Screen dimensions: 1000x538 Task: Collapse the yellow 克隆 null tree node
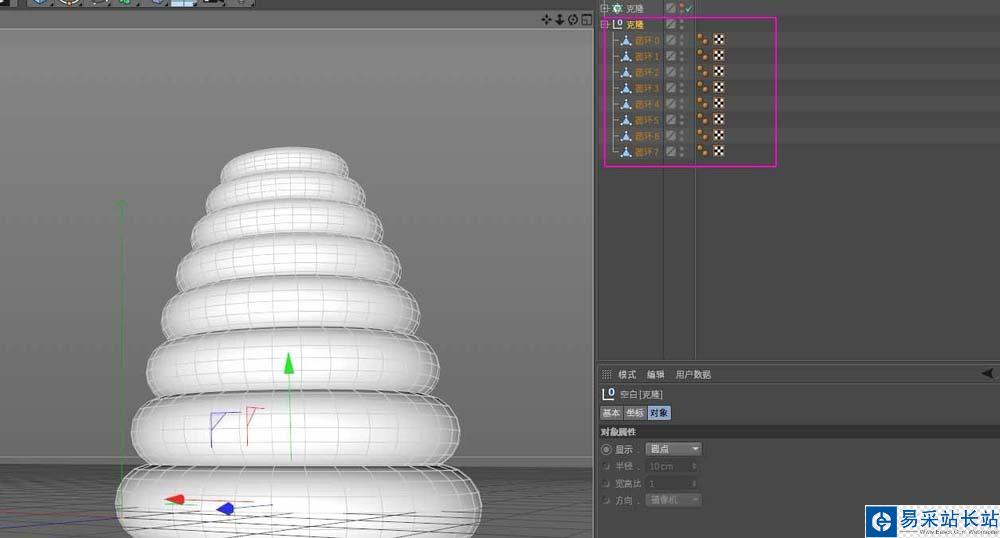tap(605, 24)
